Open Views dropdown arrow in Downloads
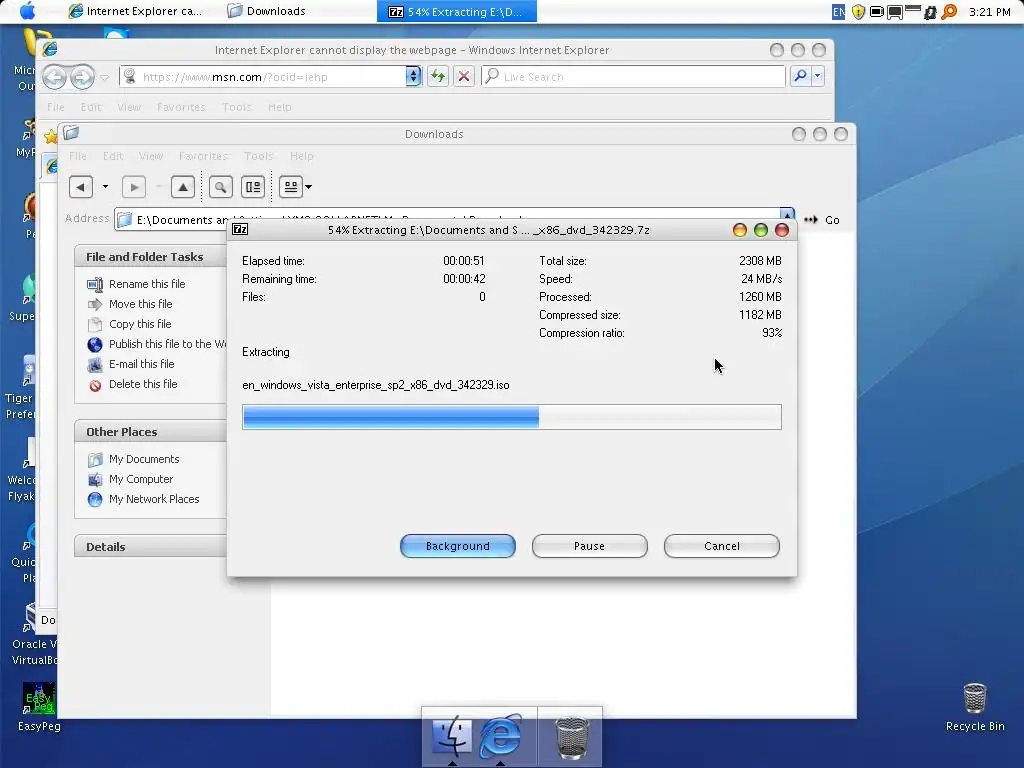The width and height of the screenshot is (1024, 768). coord(309,187)
